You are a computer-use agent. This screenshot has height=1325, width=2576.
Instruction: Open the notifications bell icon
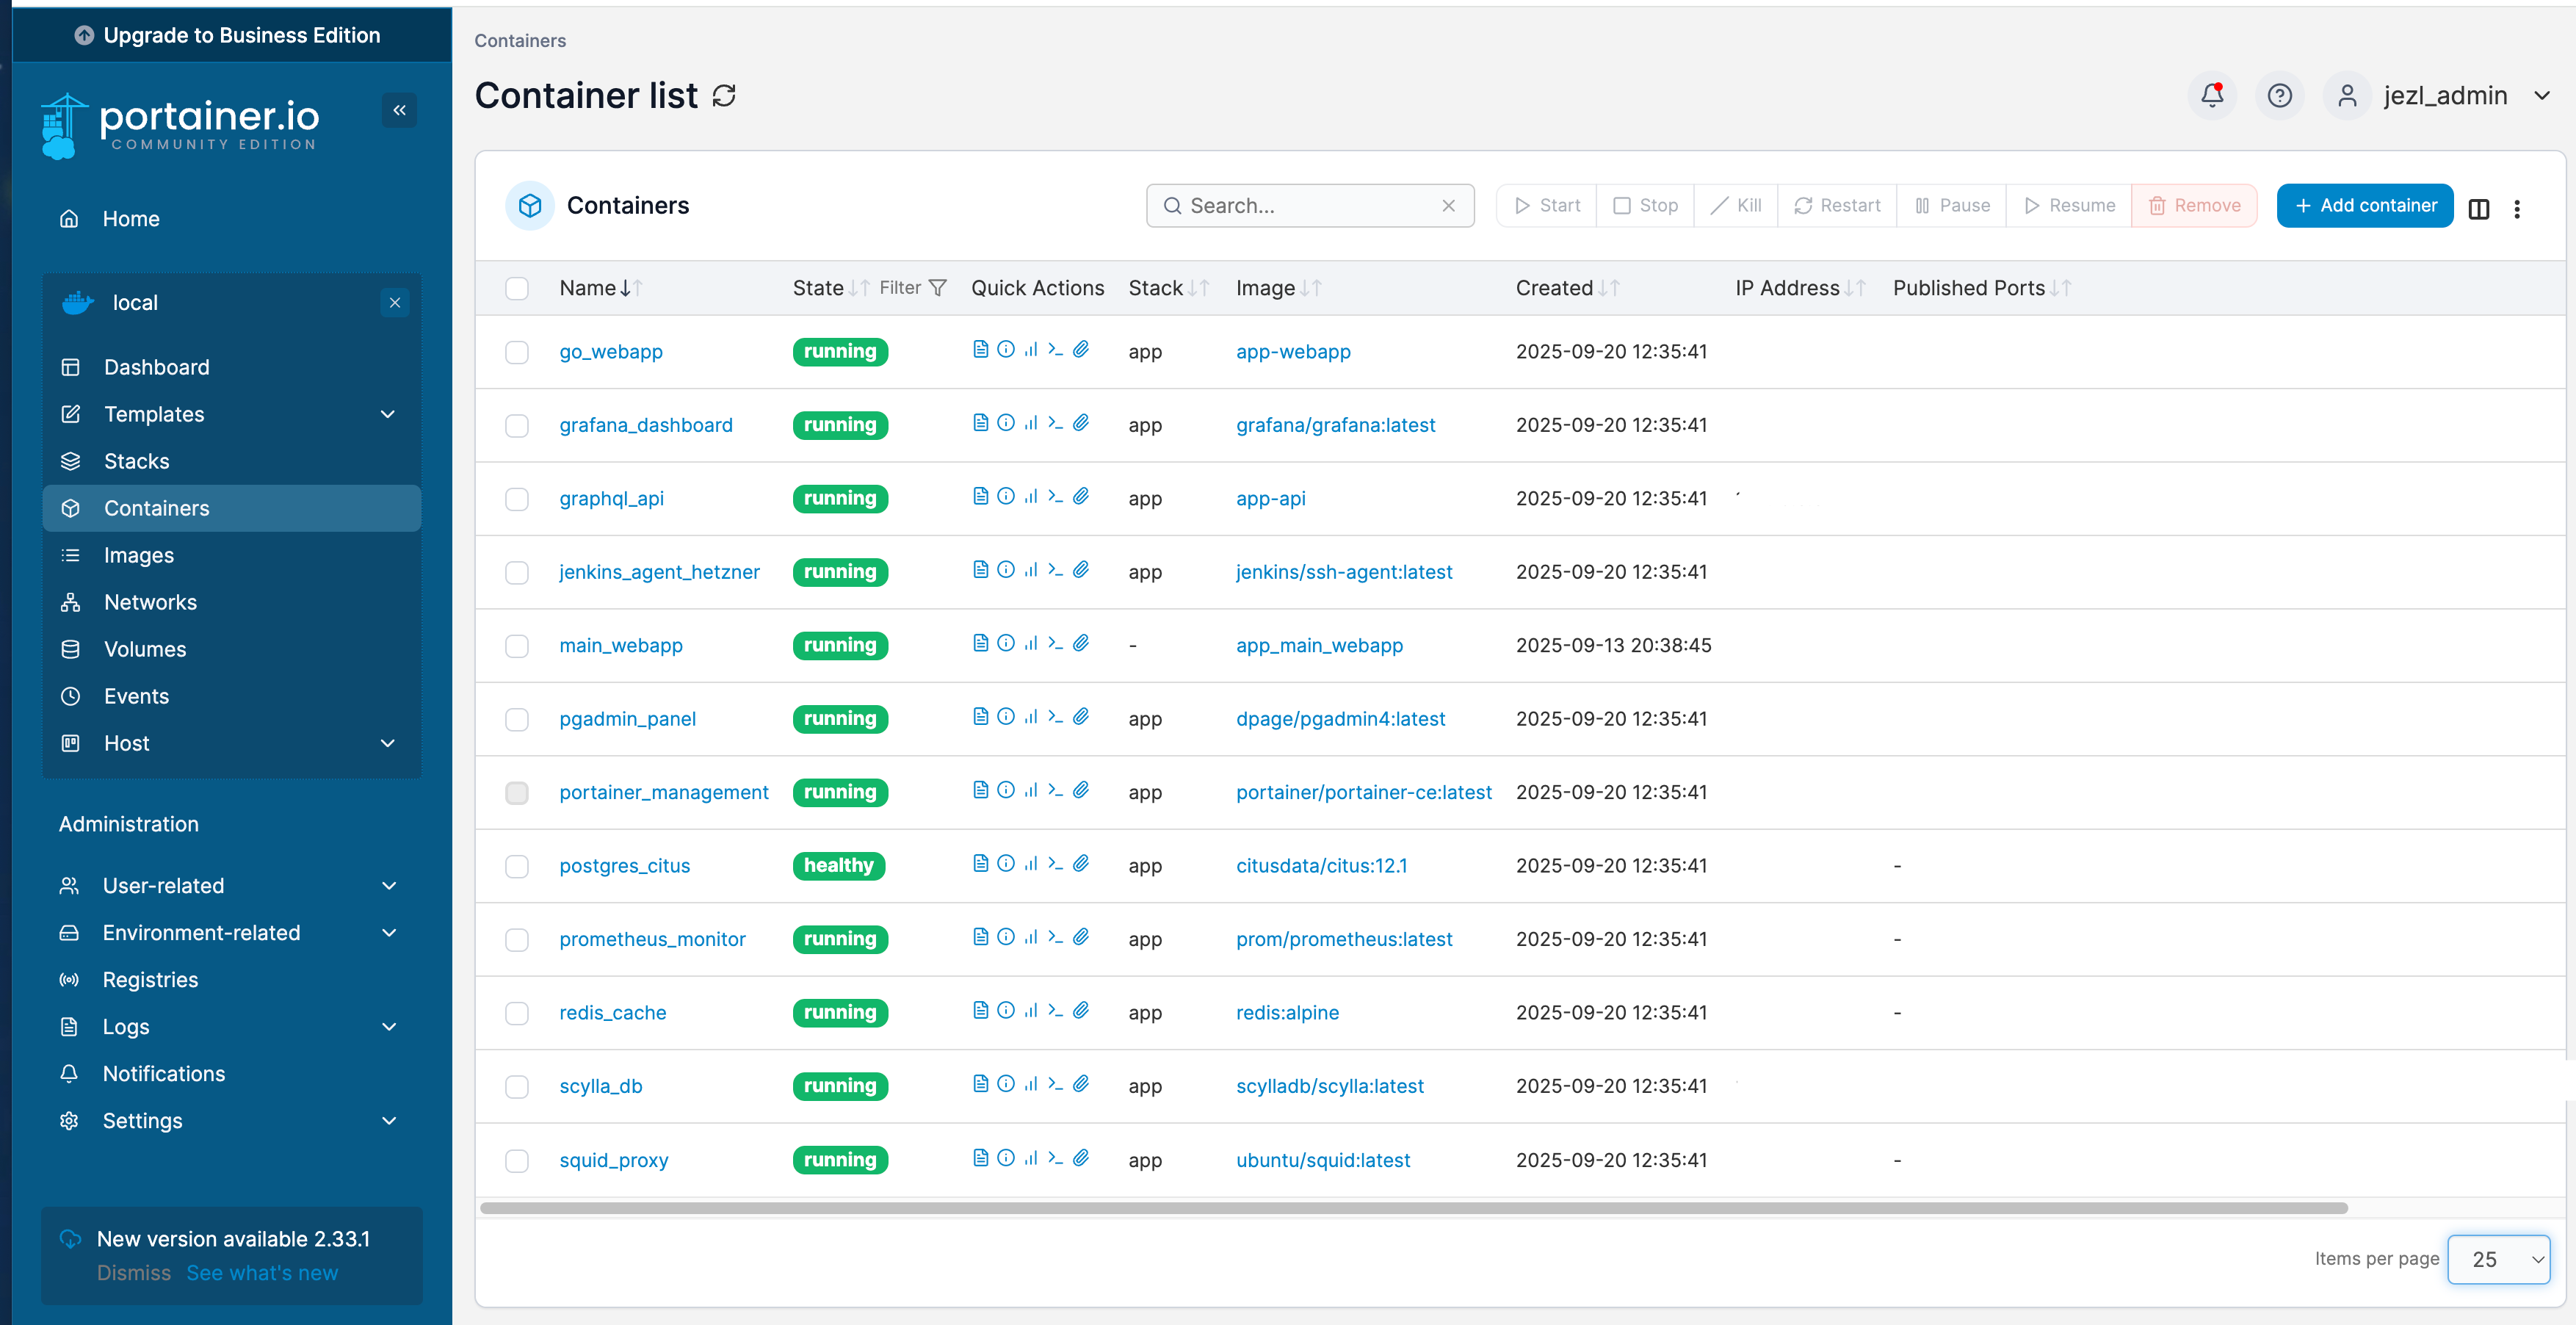click(2212, 95)
